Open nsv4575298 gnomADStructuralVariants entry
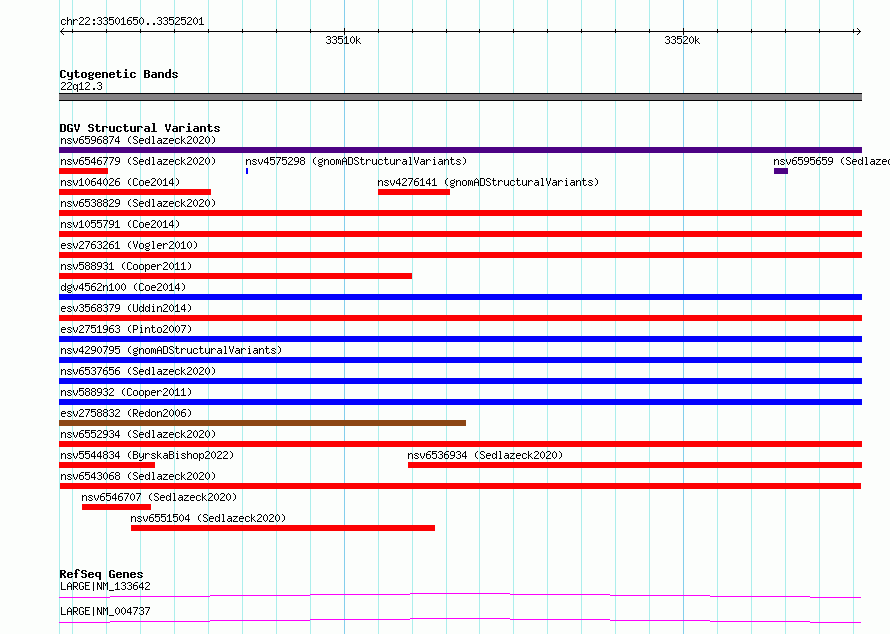Viewport: 890px width, 634px height. pos(356,161)
